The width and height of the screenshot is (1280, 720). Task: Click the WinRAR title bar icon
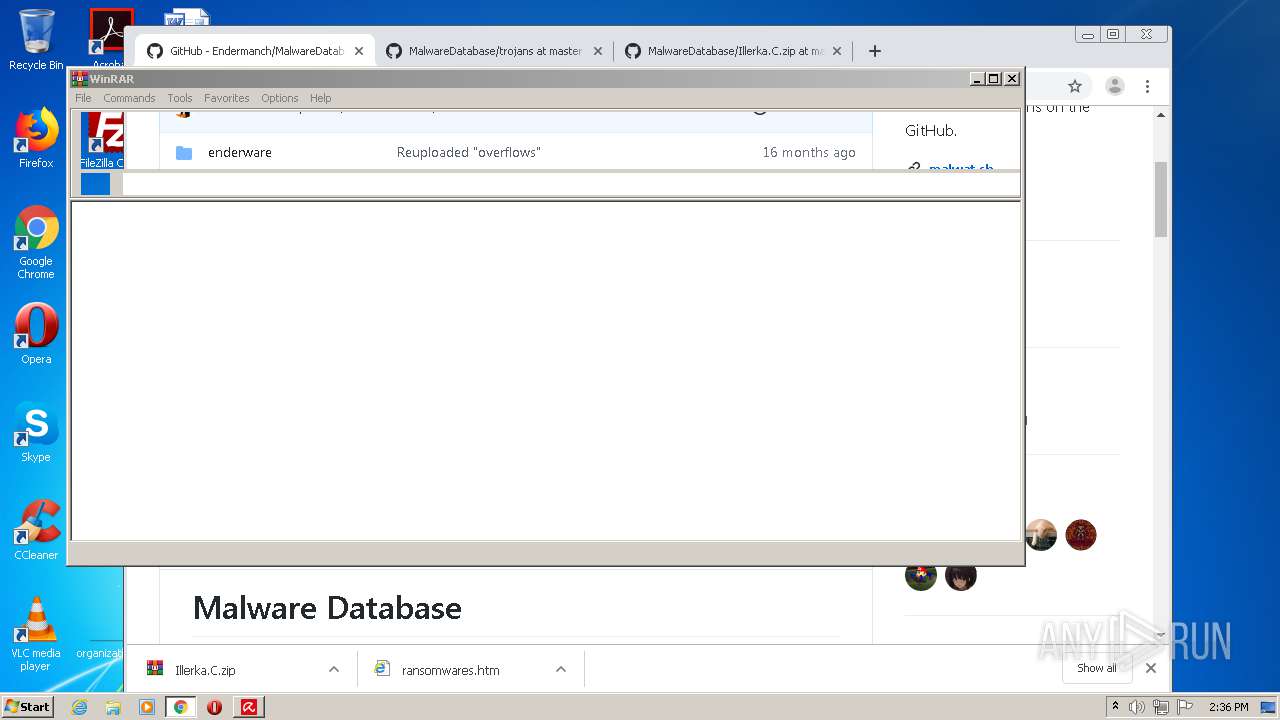[x=80, y=79]
